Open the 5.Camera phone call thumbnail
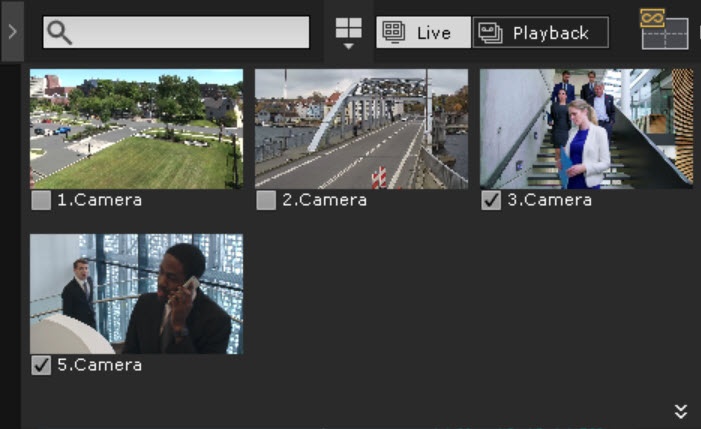701x429 pixels. coord(136,294)
